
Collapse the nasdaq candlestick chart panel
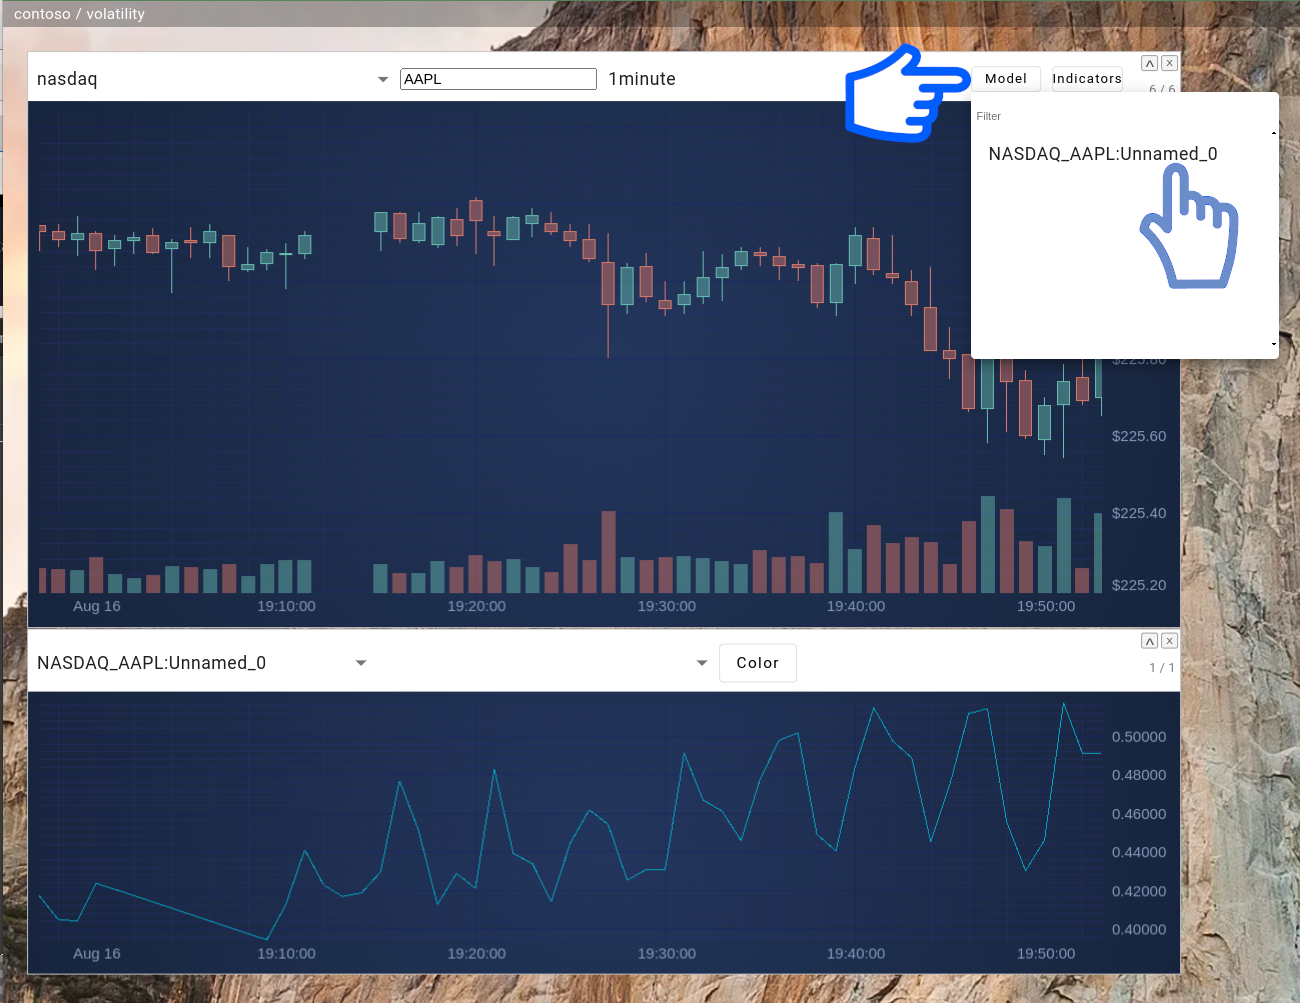(1150, 63)
